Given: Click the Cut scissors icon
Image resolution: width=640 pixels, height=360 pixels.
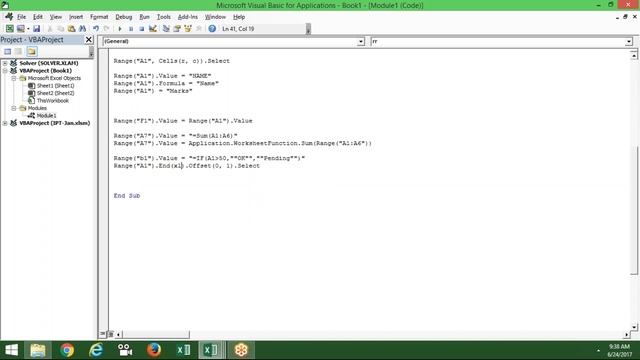Looking at the screenshot, I should click(x=49, y=29).
